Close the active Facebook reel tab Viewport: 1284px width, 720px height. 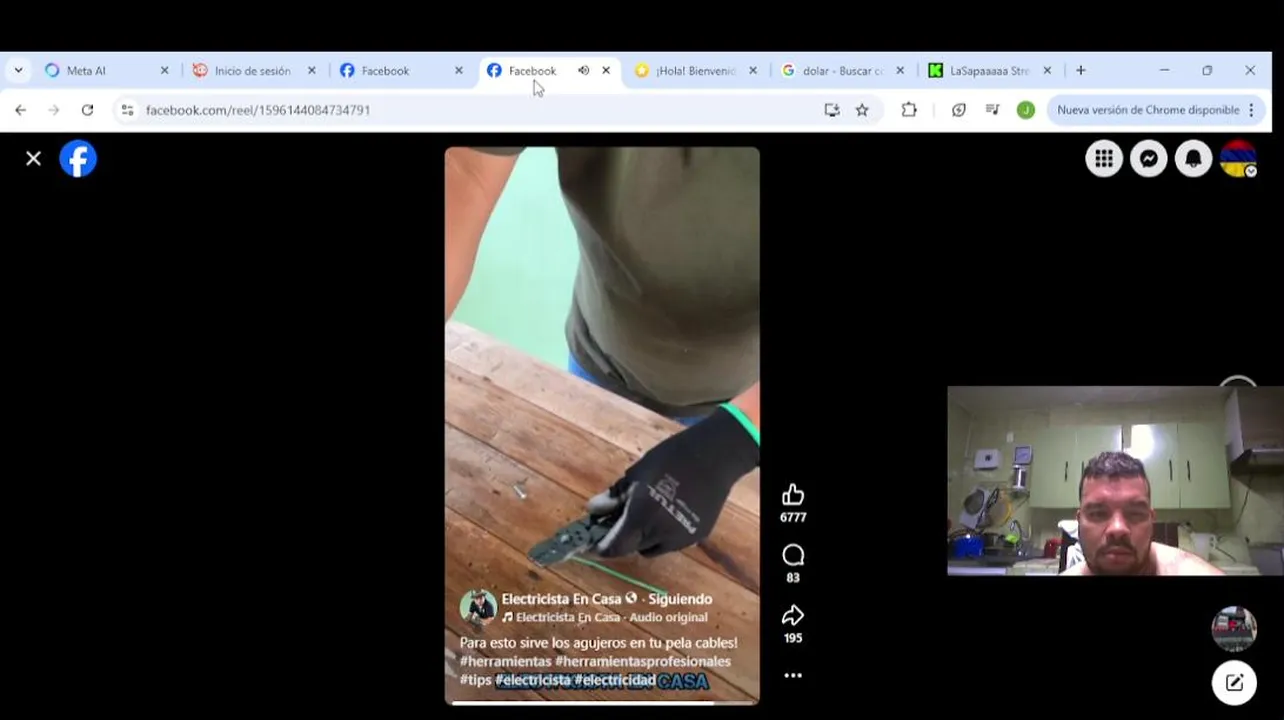click(606, 71)
